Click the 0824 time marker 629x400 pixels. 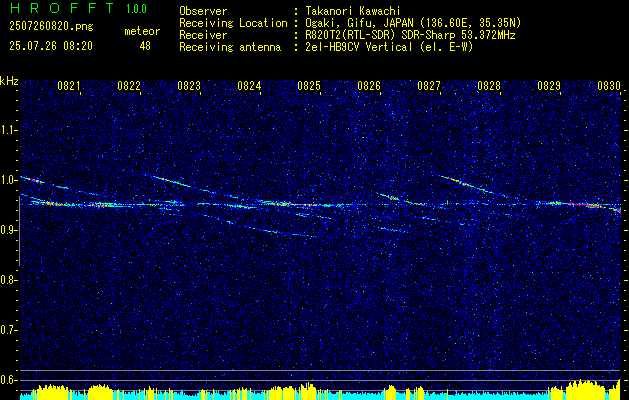coord(249,86)
